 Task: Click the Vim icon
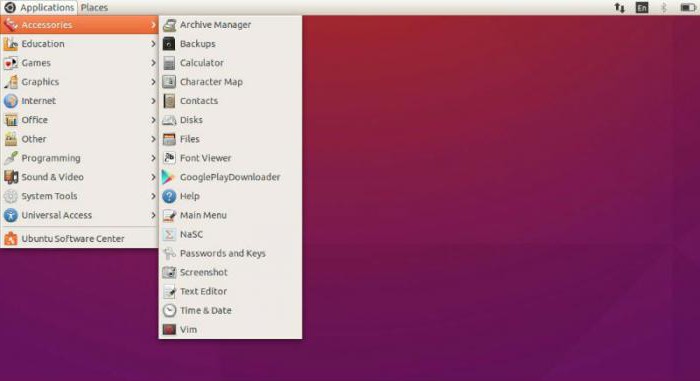point(169,330)
